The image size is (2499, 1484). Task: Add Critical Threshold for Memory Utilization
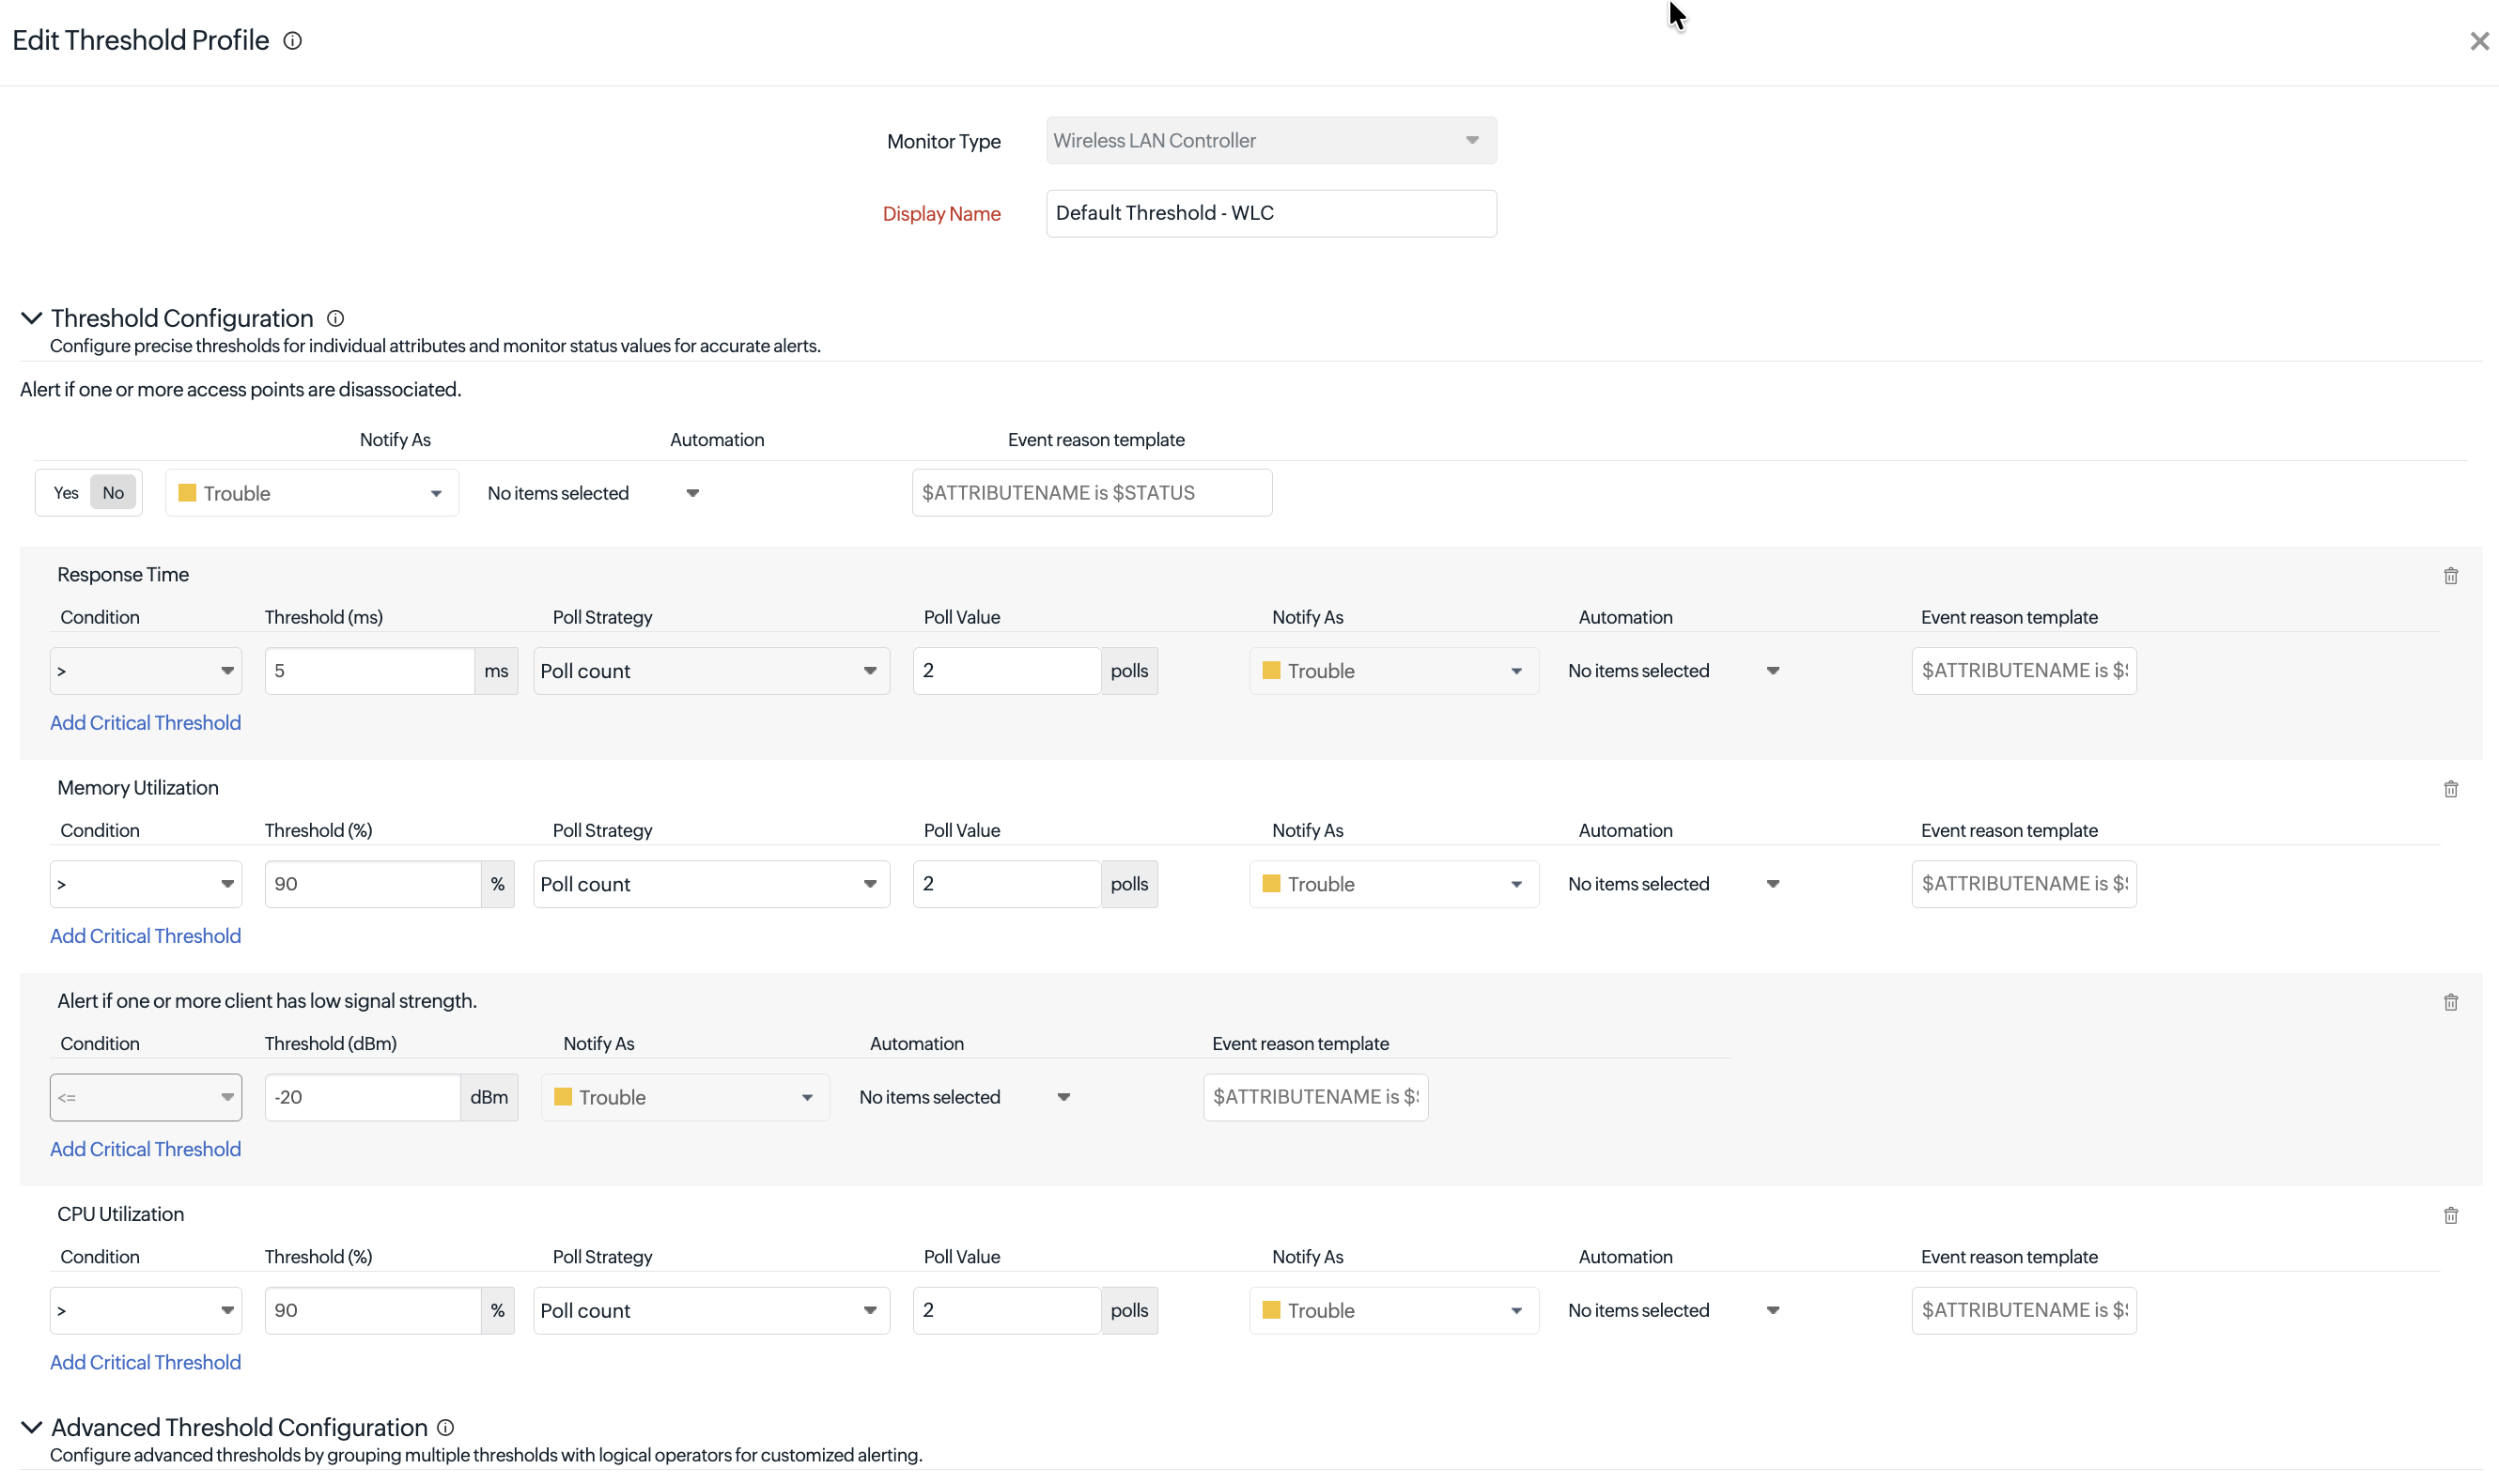(146, 936)
